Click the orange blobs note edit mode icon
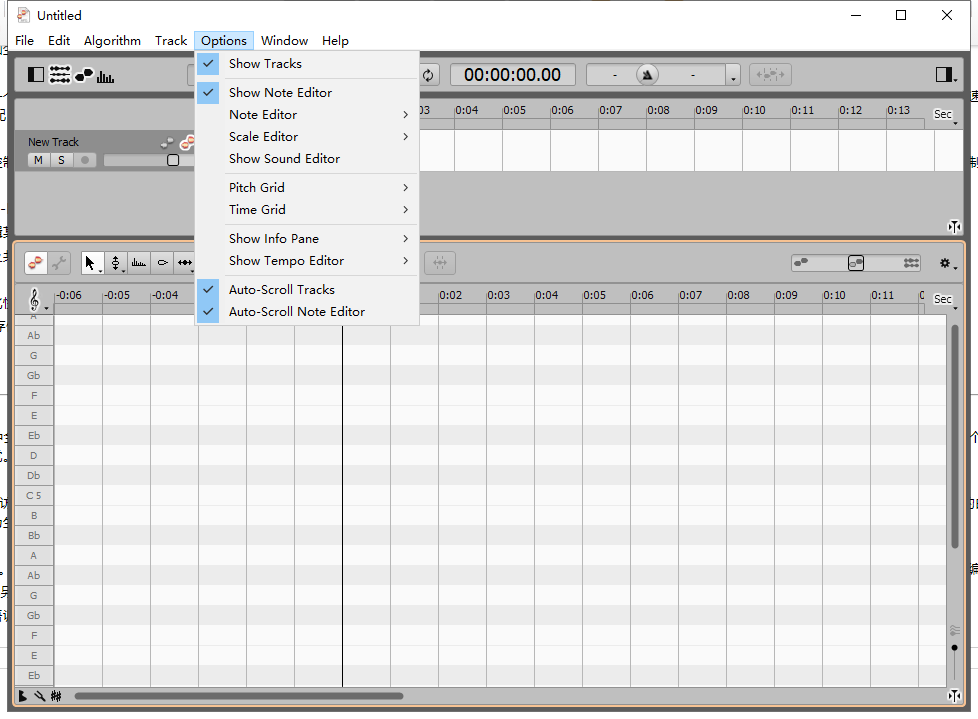The height and width of the screenshot is (719, 978). click(36, 263)
